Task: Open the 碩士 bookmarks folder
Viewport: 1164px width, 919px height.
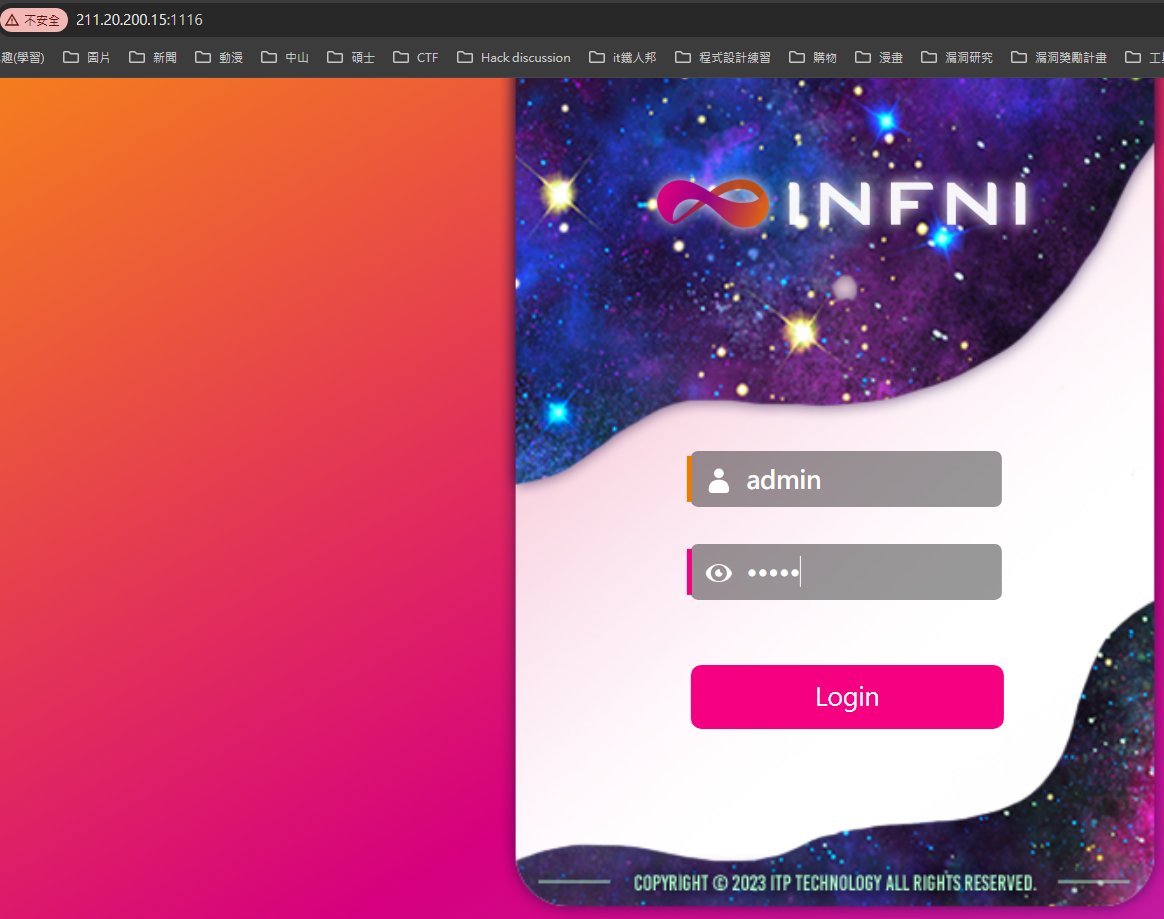Action: (351, 57)
